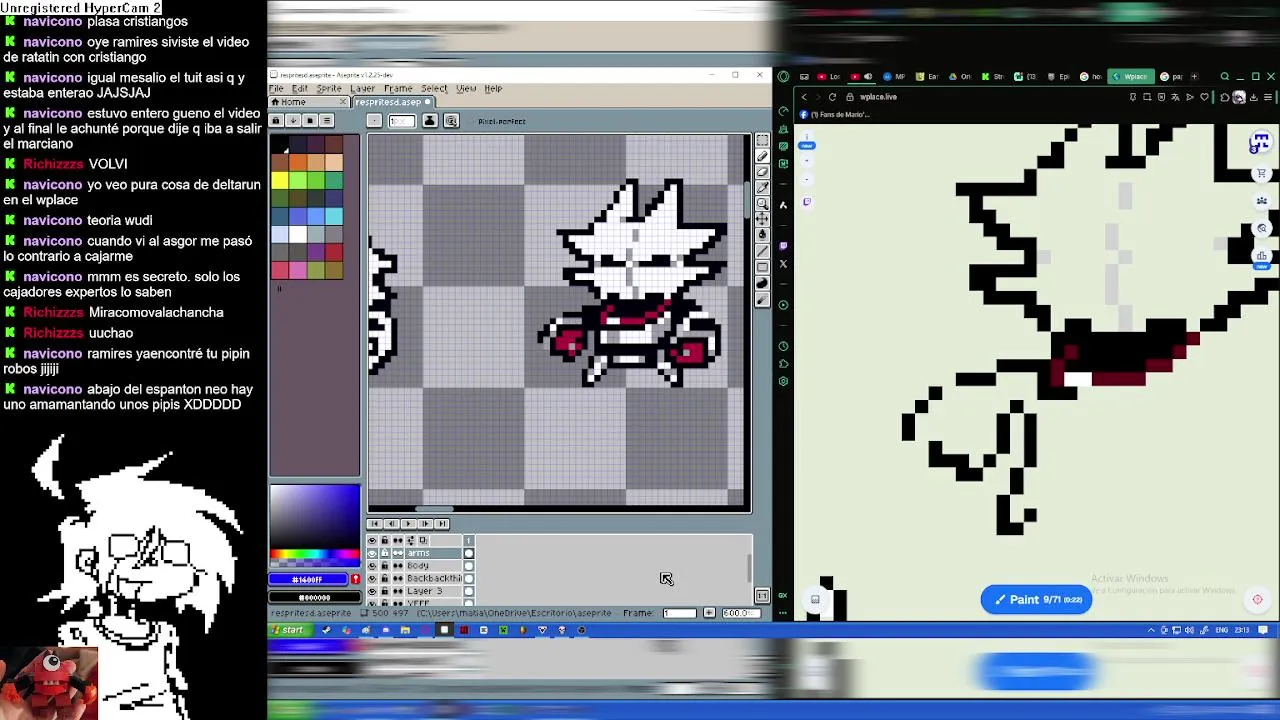
Task: Toggle continuous mode on the Body layer
Action: click(397, 566)
